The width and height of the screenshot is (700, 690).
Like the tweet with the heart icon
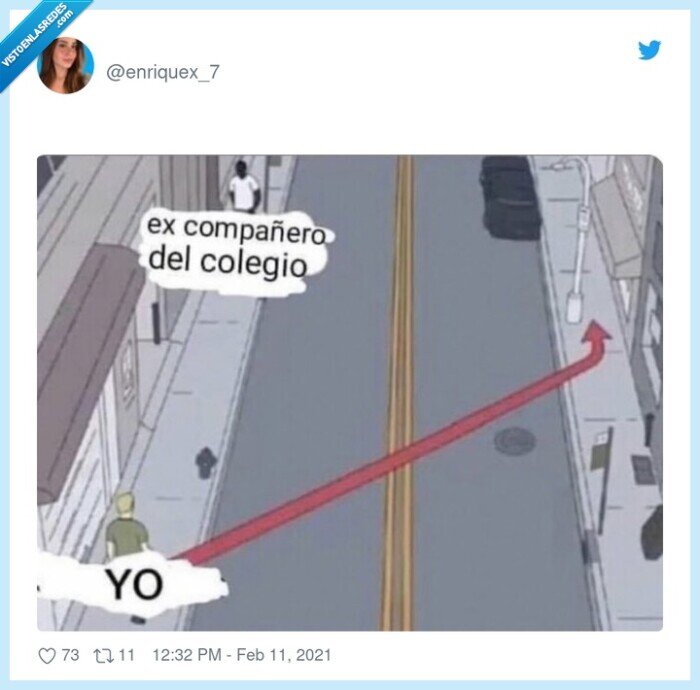(x=47, y=656)
